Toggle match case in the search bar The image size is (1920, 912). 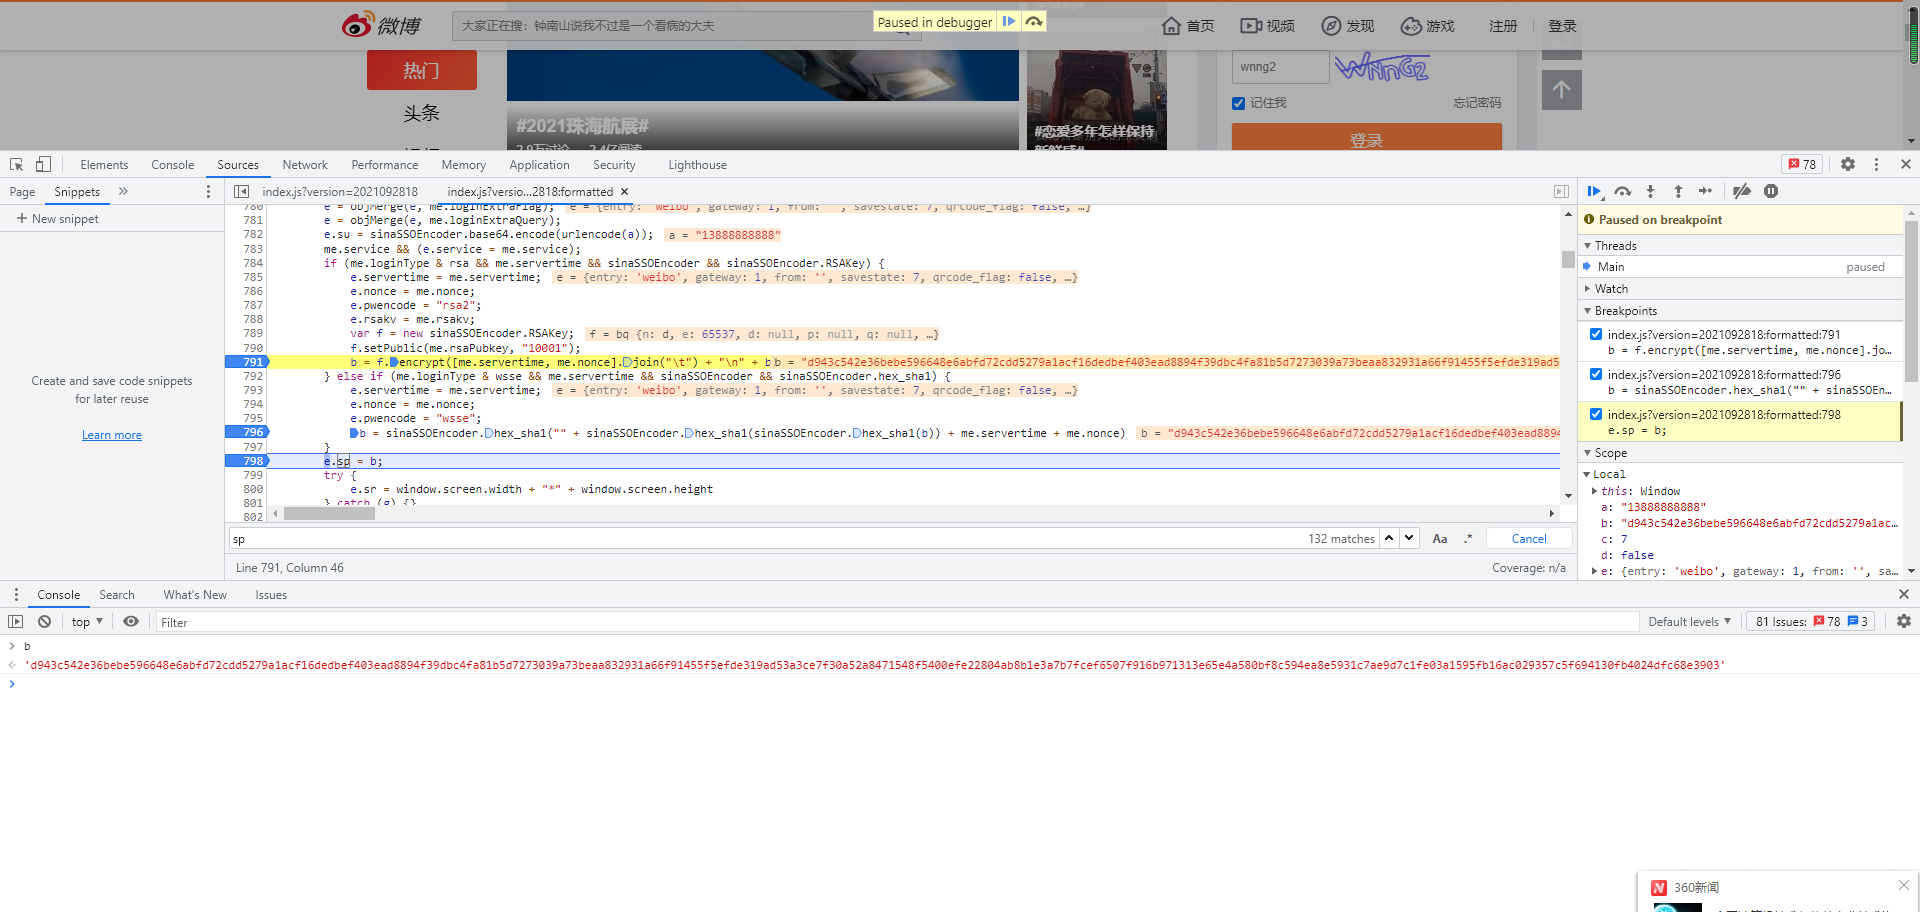(1440, 538)
